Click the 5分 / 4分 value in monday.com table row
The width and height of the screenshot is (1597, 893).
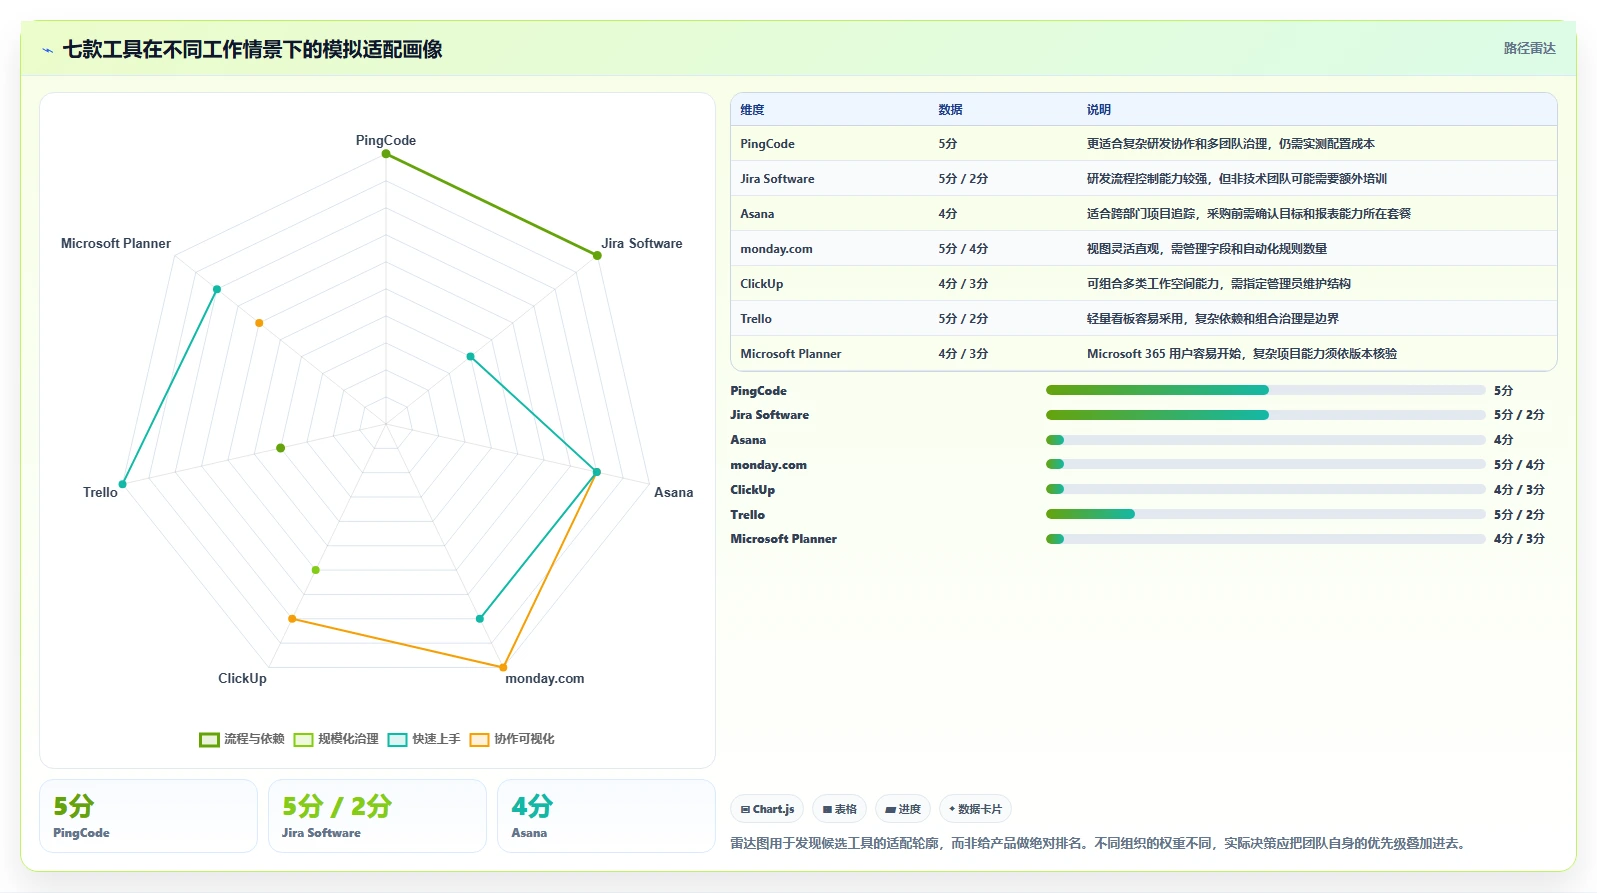[963, 249]
